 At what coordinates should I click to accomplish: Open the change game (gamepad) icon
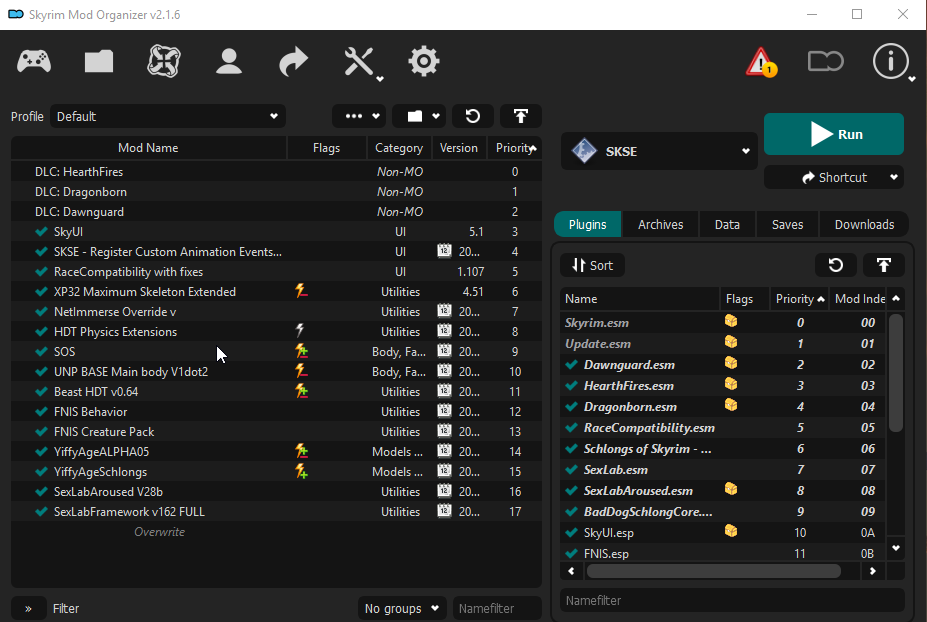pyautogui.click(x=34, y=61)
